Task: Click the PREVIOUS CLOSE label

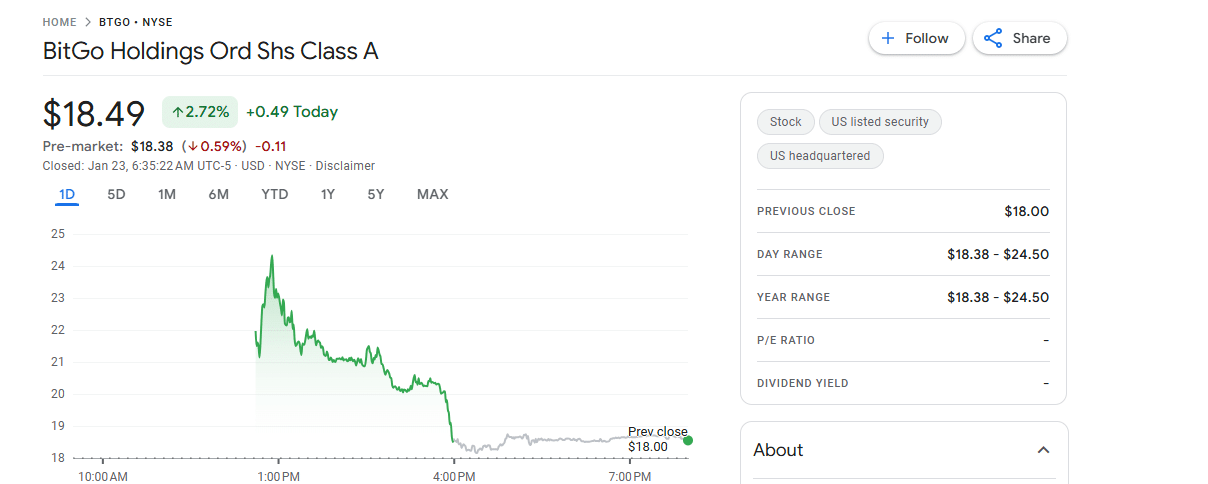Action: point(806,211)
